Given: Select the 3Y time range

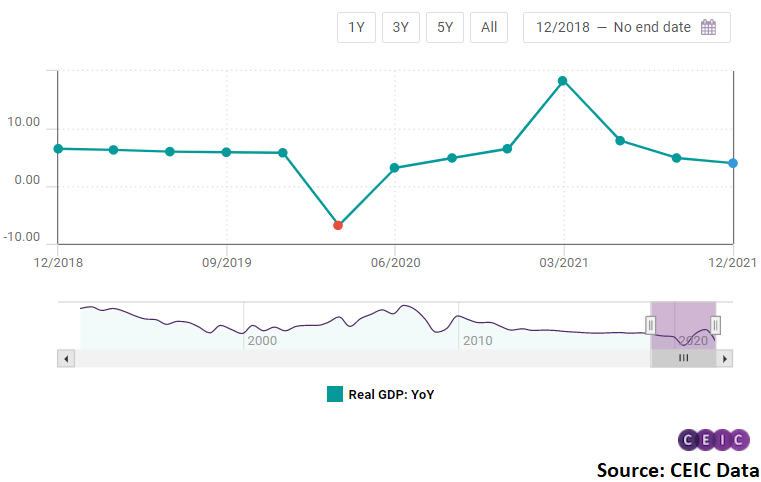Looking at the screenshot, I should point(400,27).
